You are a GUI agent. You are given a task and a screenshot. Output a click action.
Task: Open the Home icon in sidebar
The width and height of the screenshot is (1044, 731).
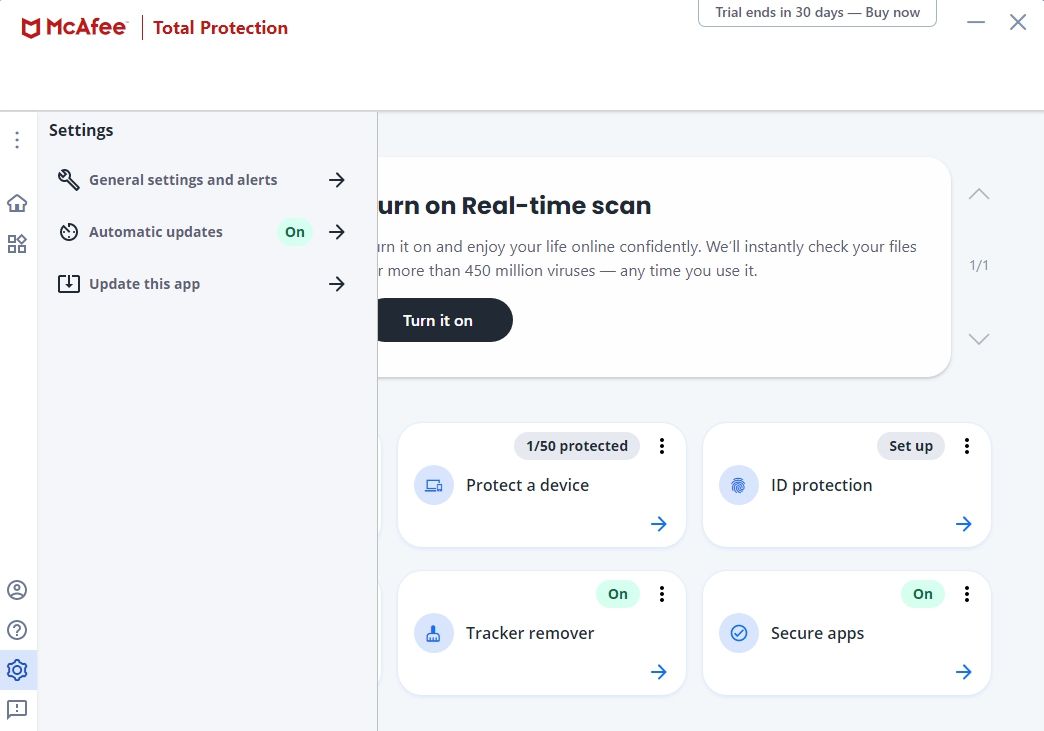click(17, 204)
